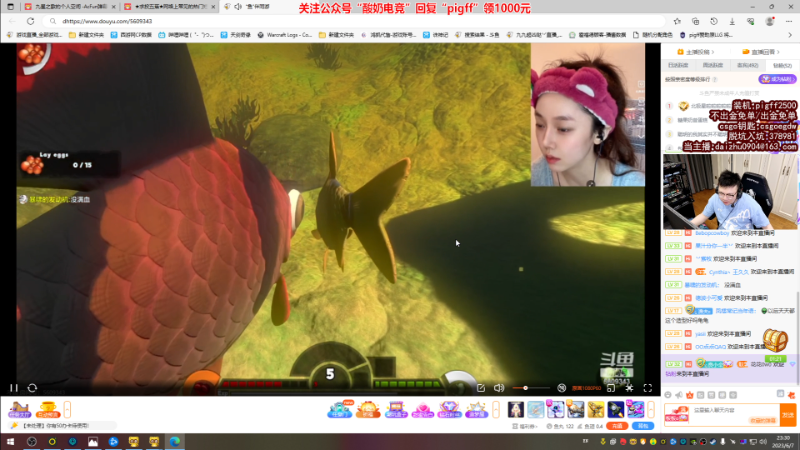Reload the live stream player

point(32,388)
